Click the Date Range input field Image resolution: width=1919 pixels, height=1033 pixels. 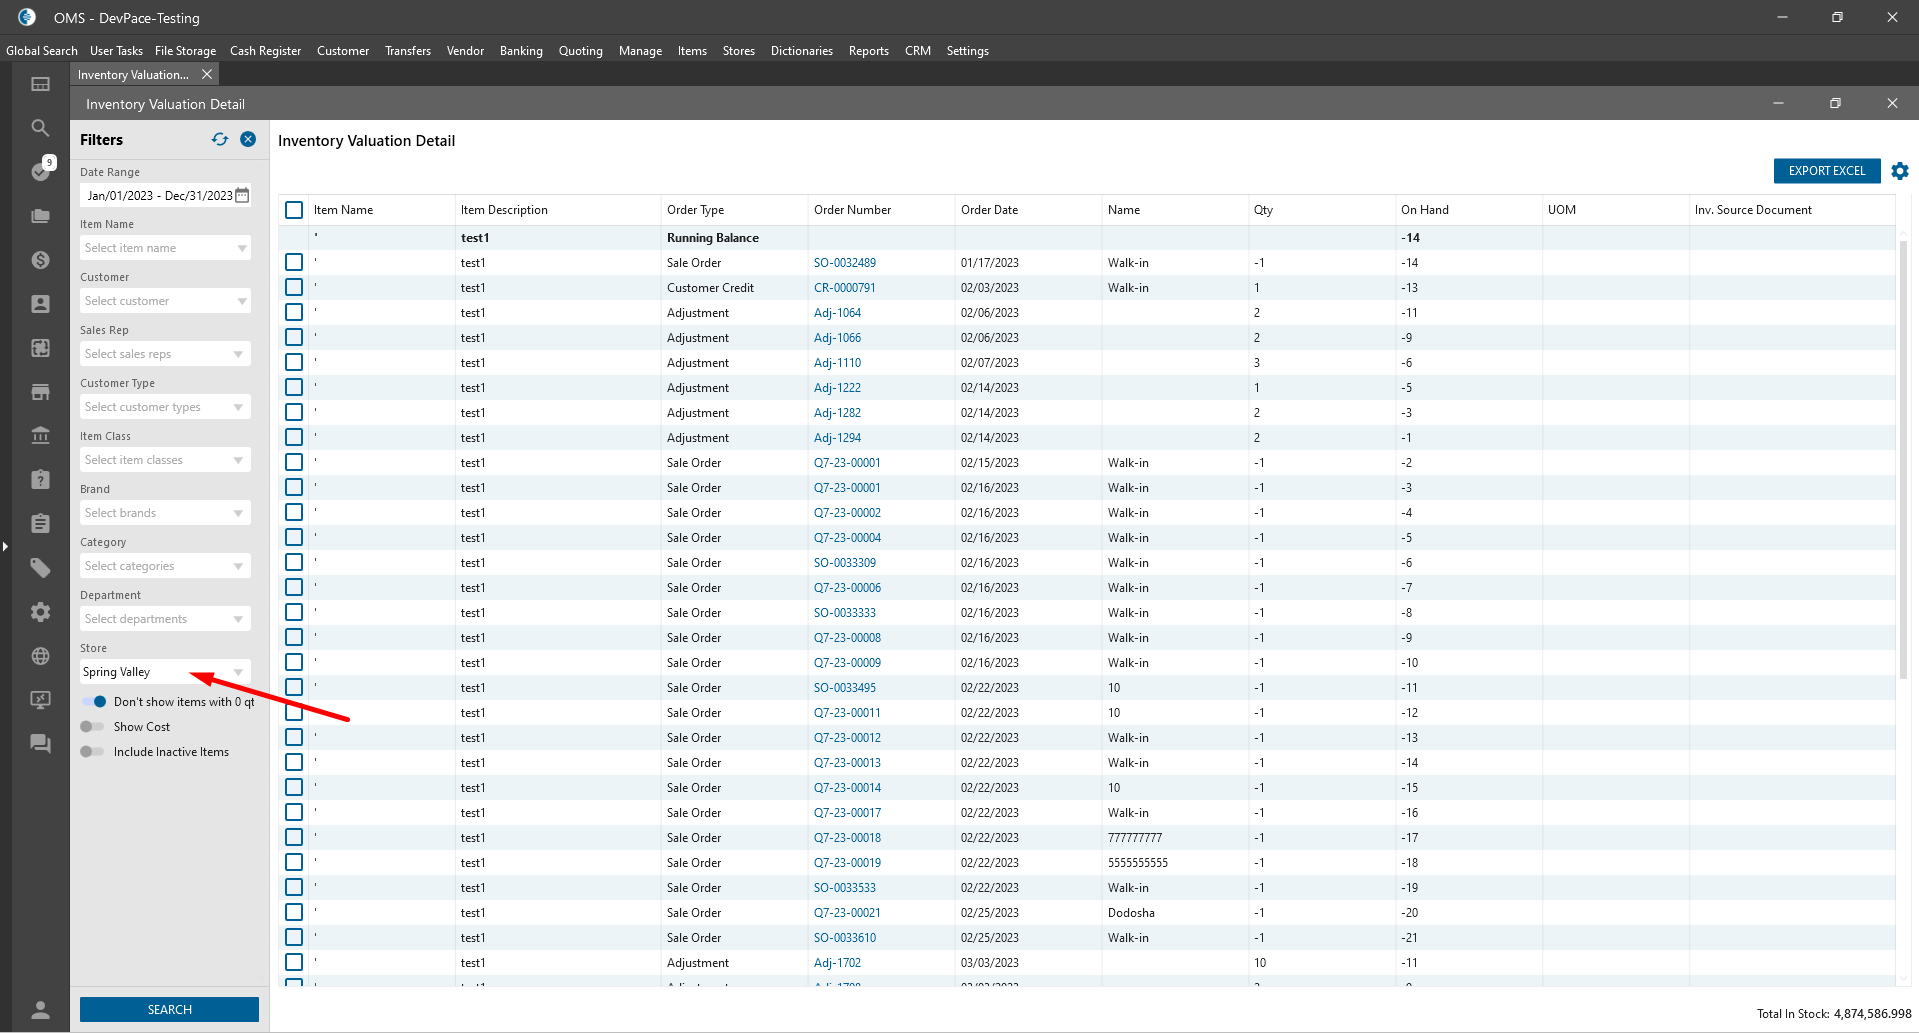[x=160, y=196]
